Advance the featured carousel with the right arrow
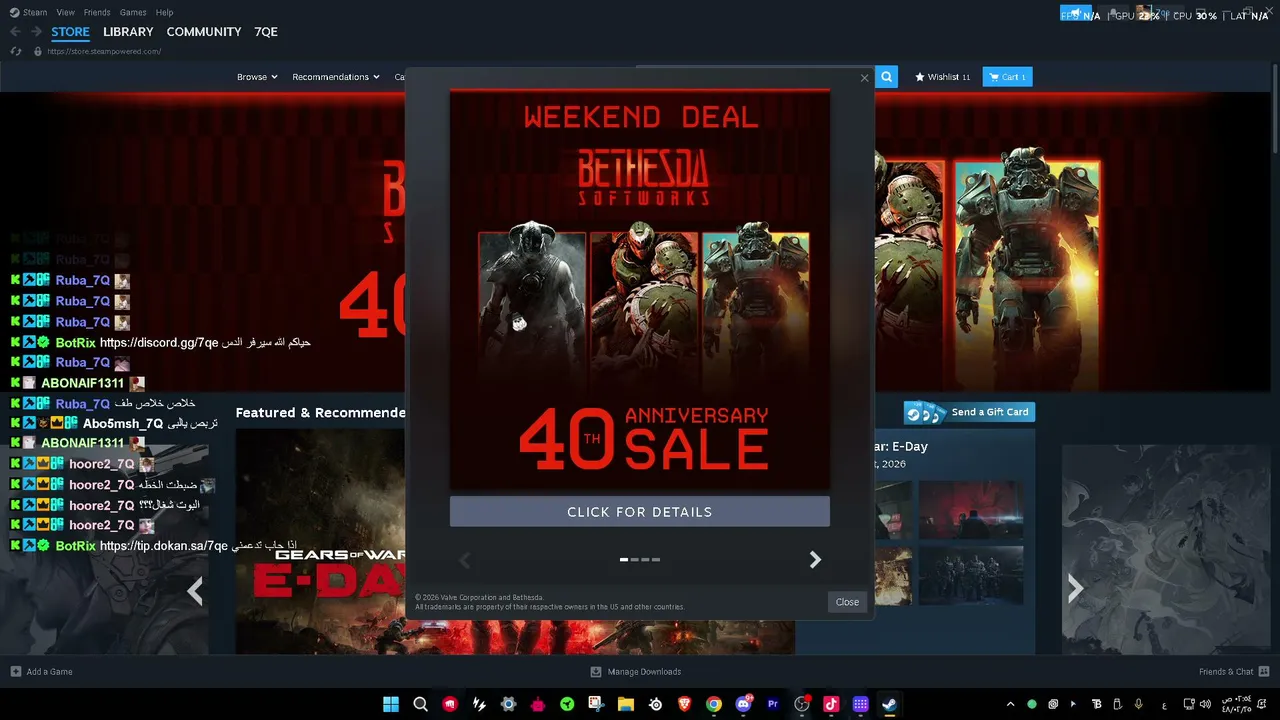 point(1075,589)
